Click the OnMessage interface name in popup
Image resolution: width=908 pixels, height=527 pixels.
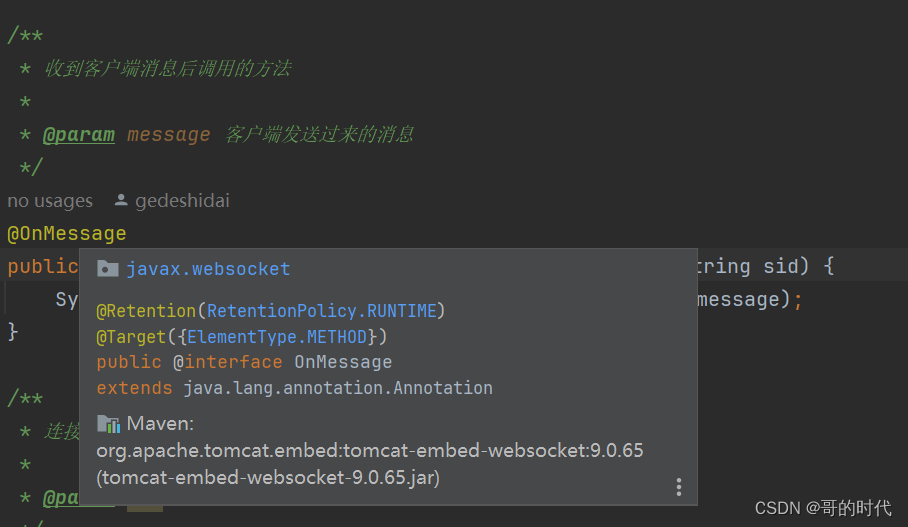point(343,362)
